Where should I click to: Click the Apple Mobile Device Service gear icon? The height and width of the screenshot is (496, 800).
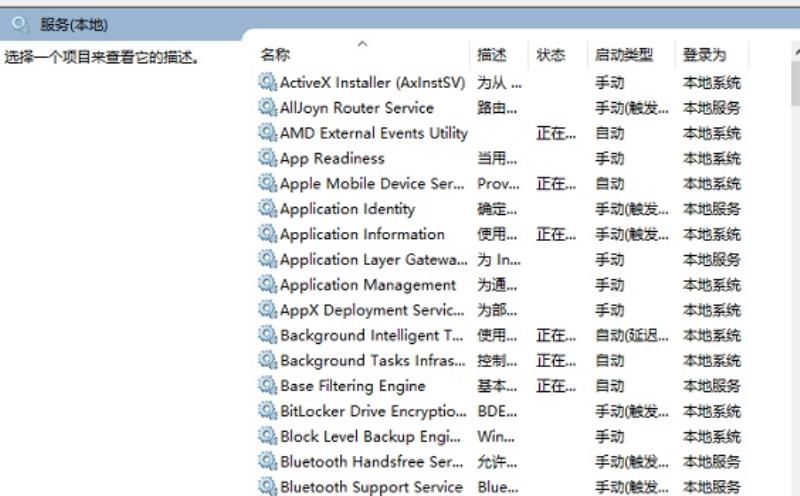267,183
